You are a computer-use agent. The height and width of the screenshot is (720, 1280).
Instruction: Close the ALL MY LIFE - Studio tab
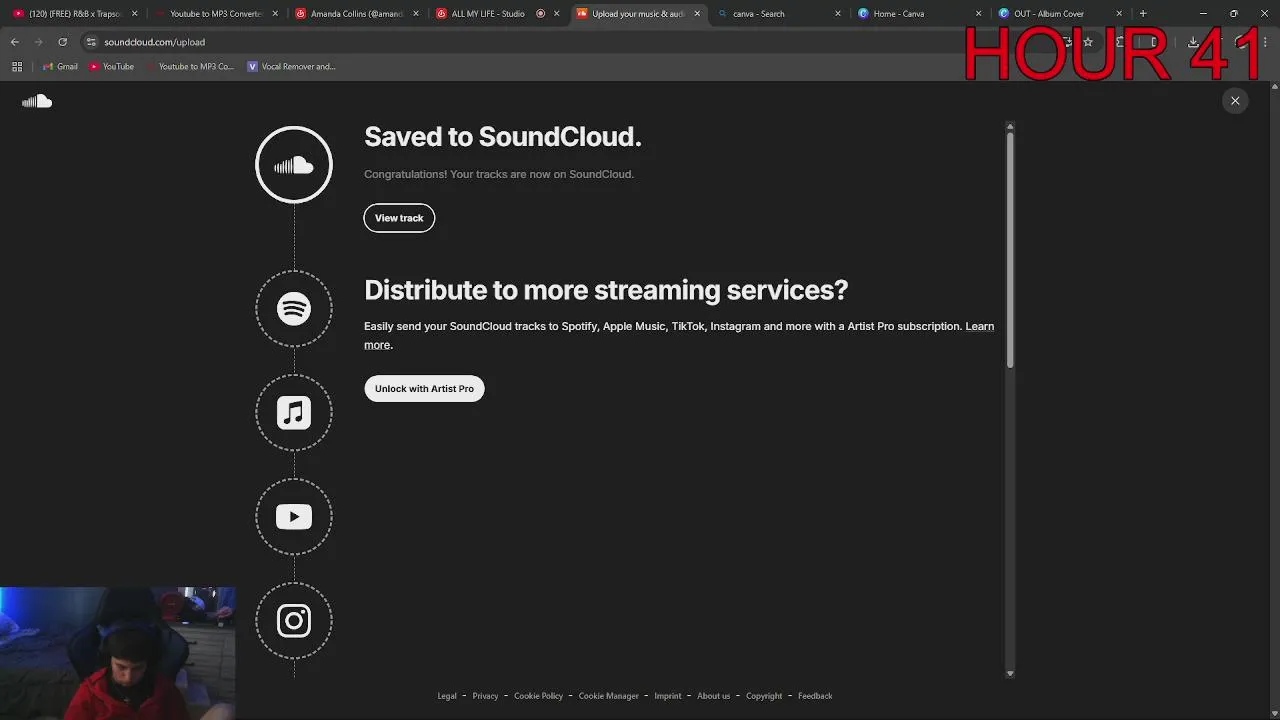point(556,14)
